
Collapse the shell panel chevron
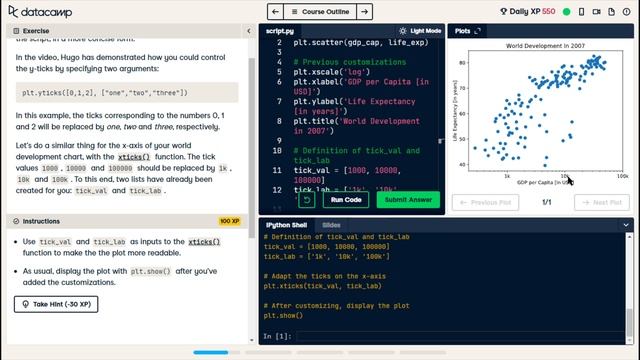point(626,225)
